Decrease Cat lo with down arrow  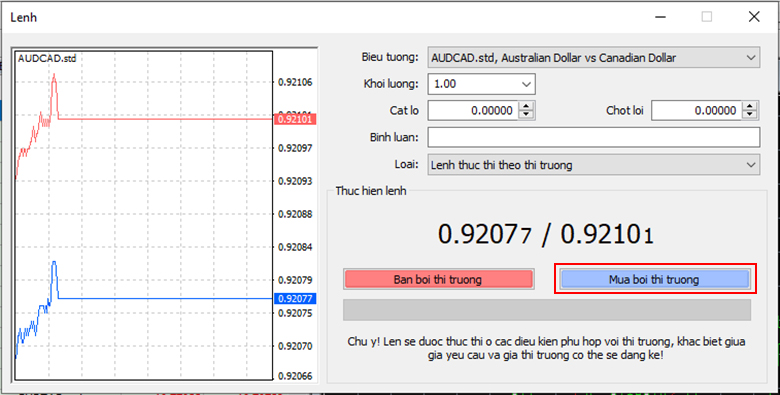pyautogui.click(x=526, y=115)
